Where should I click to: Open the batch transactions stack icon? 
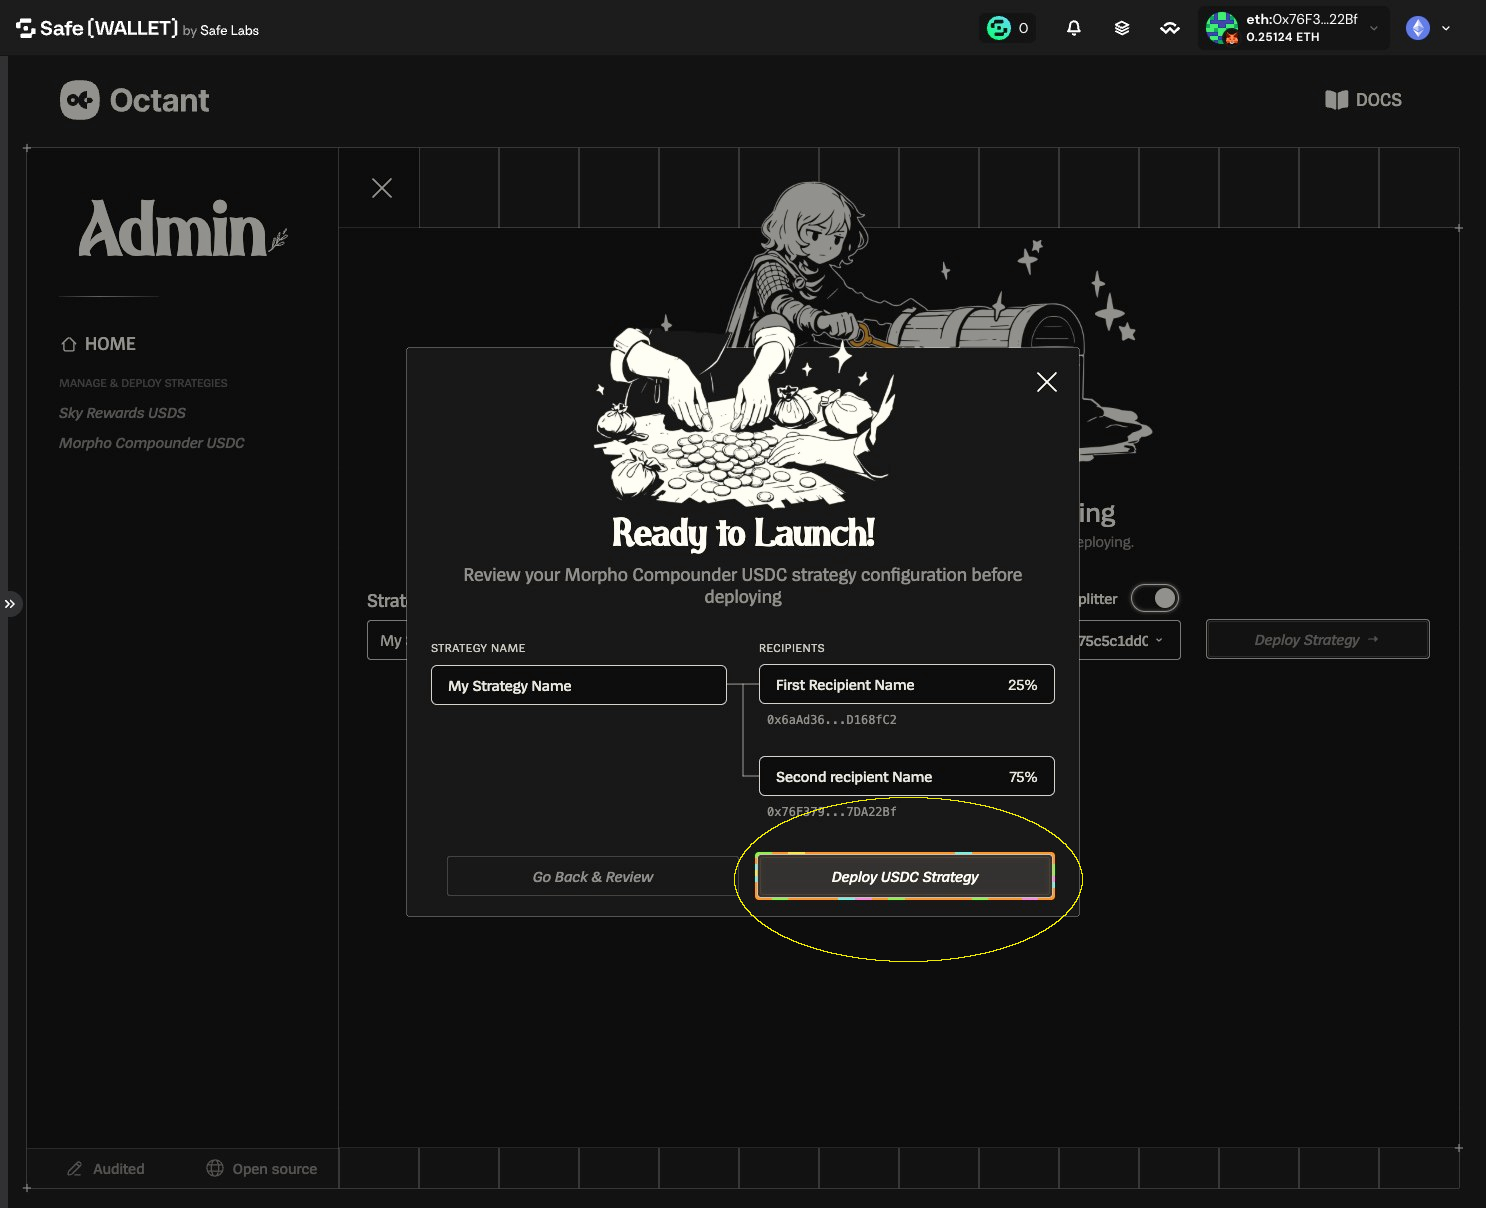click(1122, 28)
